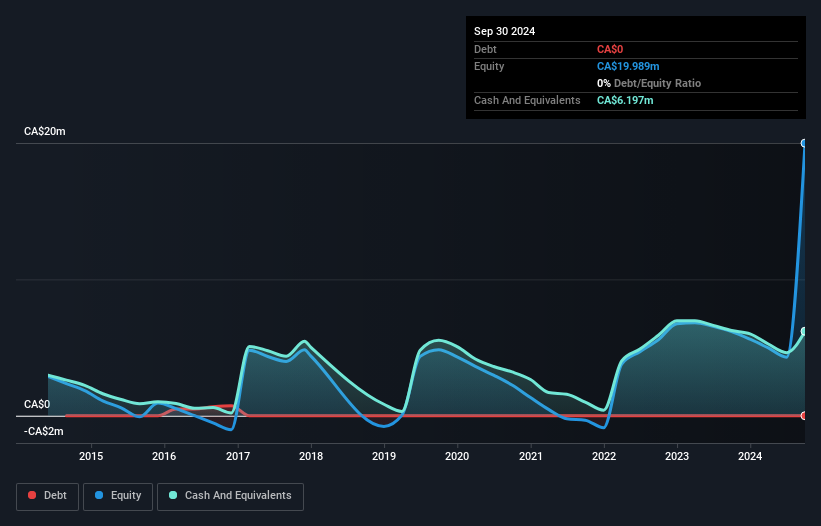Toggle the Equity series legend button
Viewport: 821px width, 526px height.
pos(118,496)
